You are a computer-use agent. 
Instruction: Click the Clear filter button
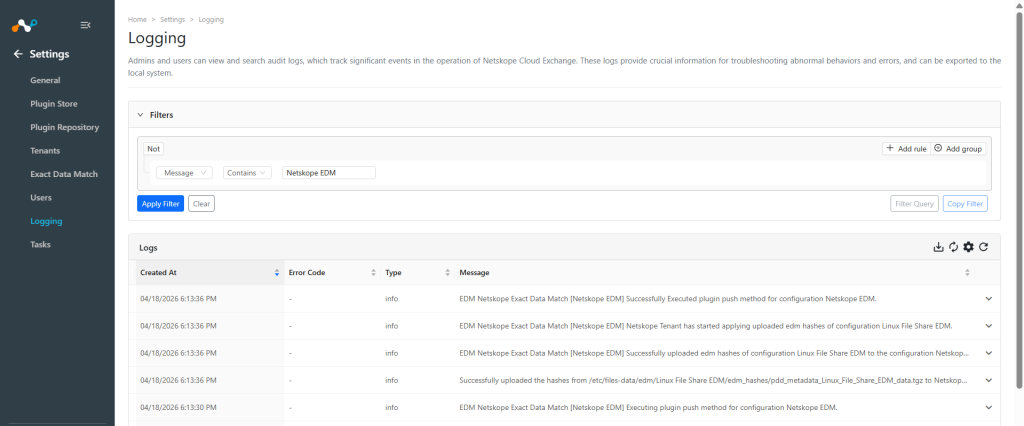(201, 204)
